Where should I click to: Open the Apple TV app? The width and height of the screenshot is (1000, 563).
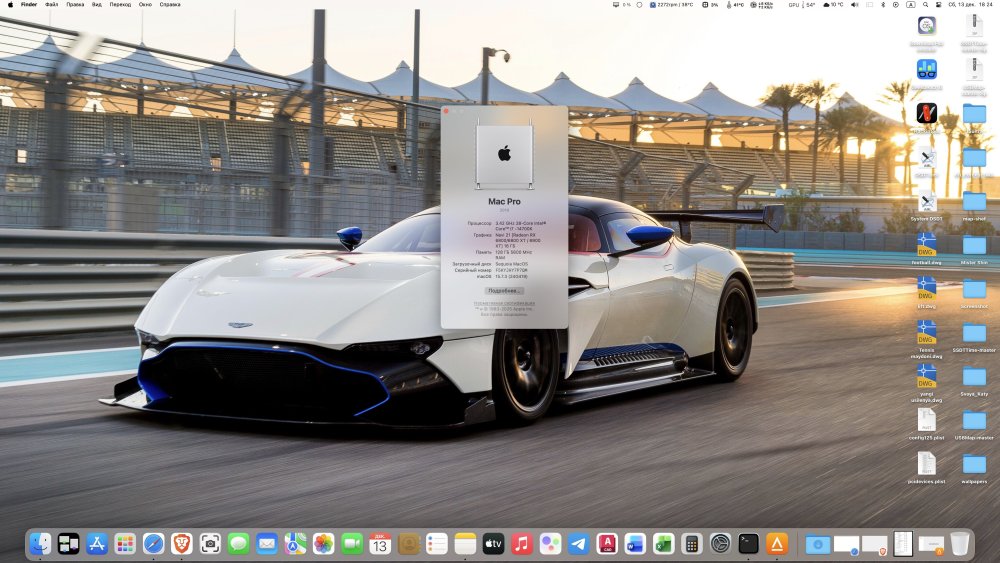(x=493, y=544)
